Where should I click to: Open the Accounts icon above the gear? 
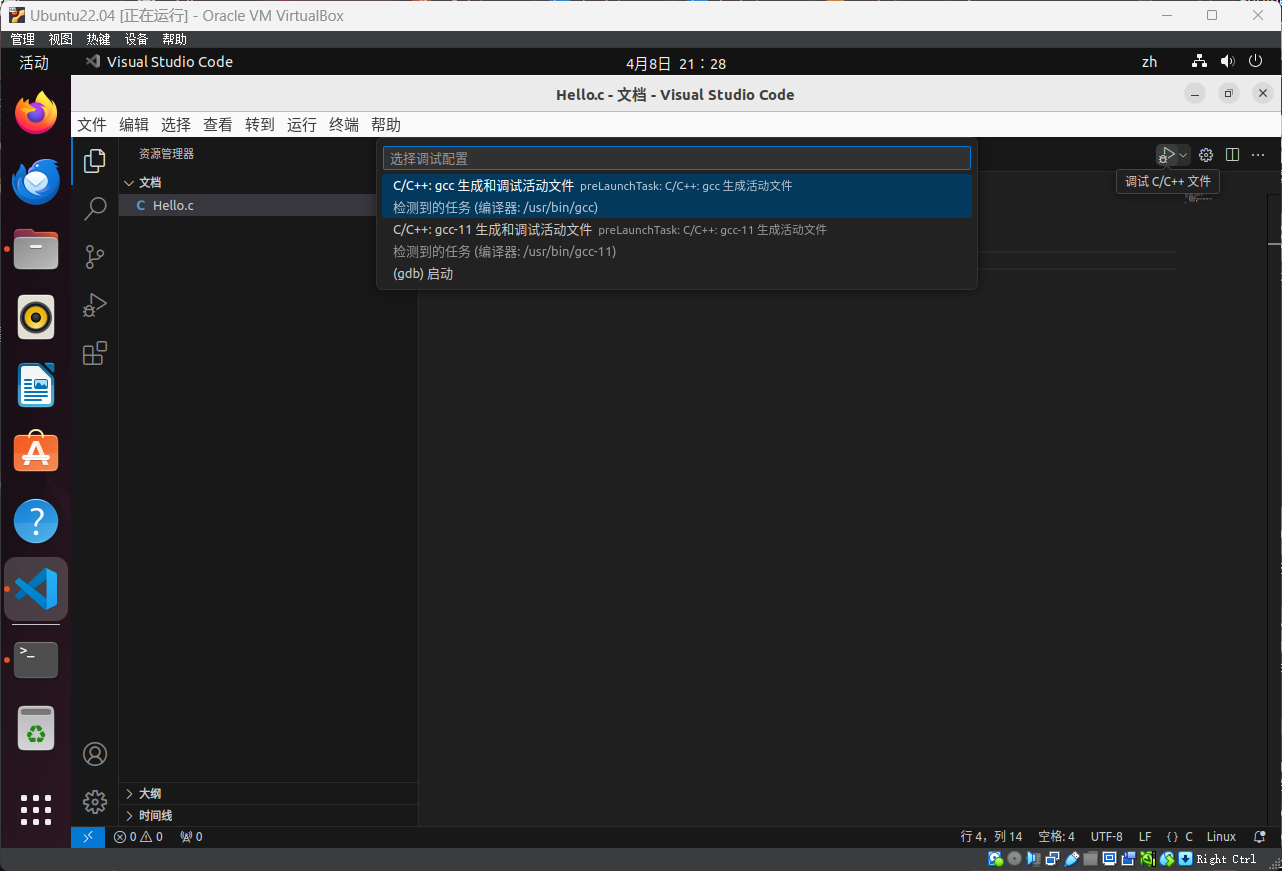(95, 754)
